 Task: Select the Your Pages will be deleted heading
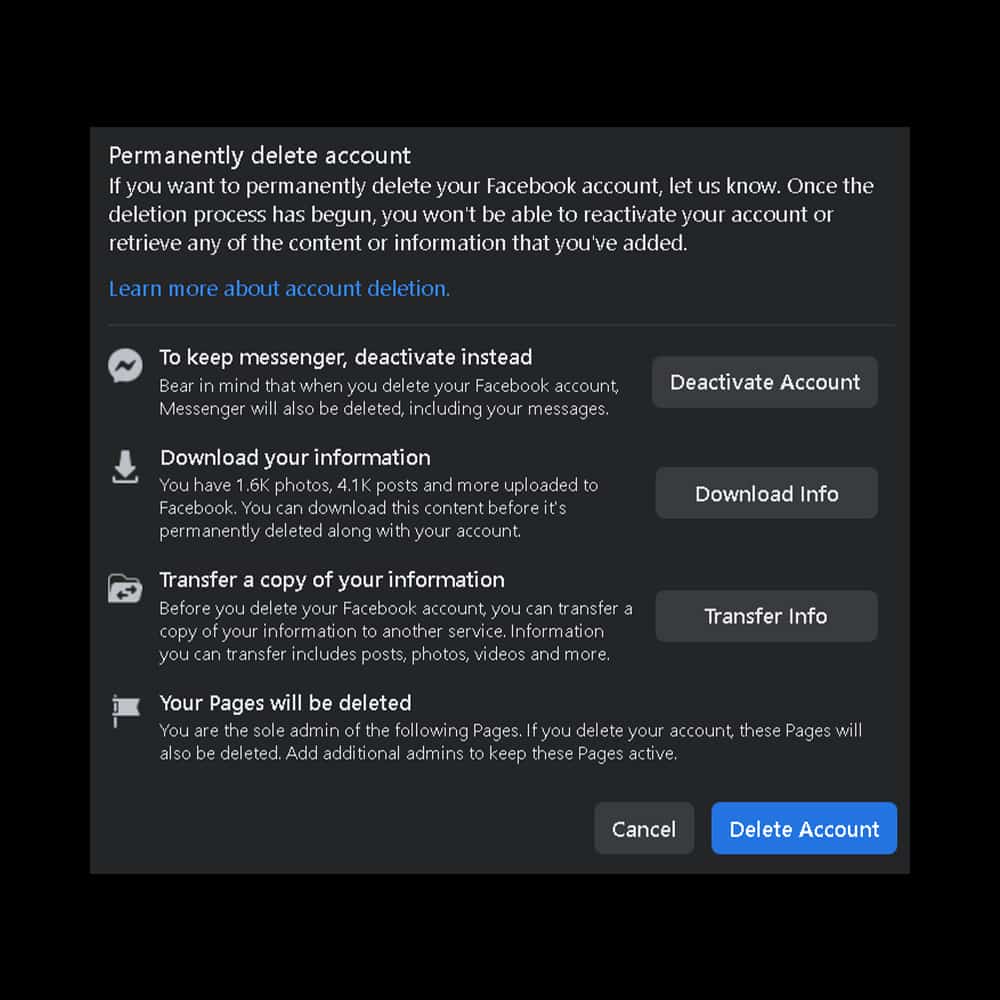[x=286, y=703]
